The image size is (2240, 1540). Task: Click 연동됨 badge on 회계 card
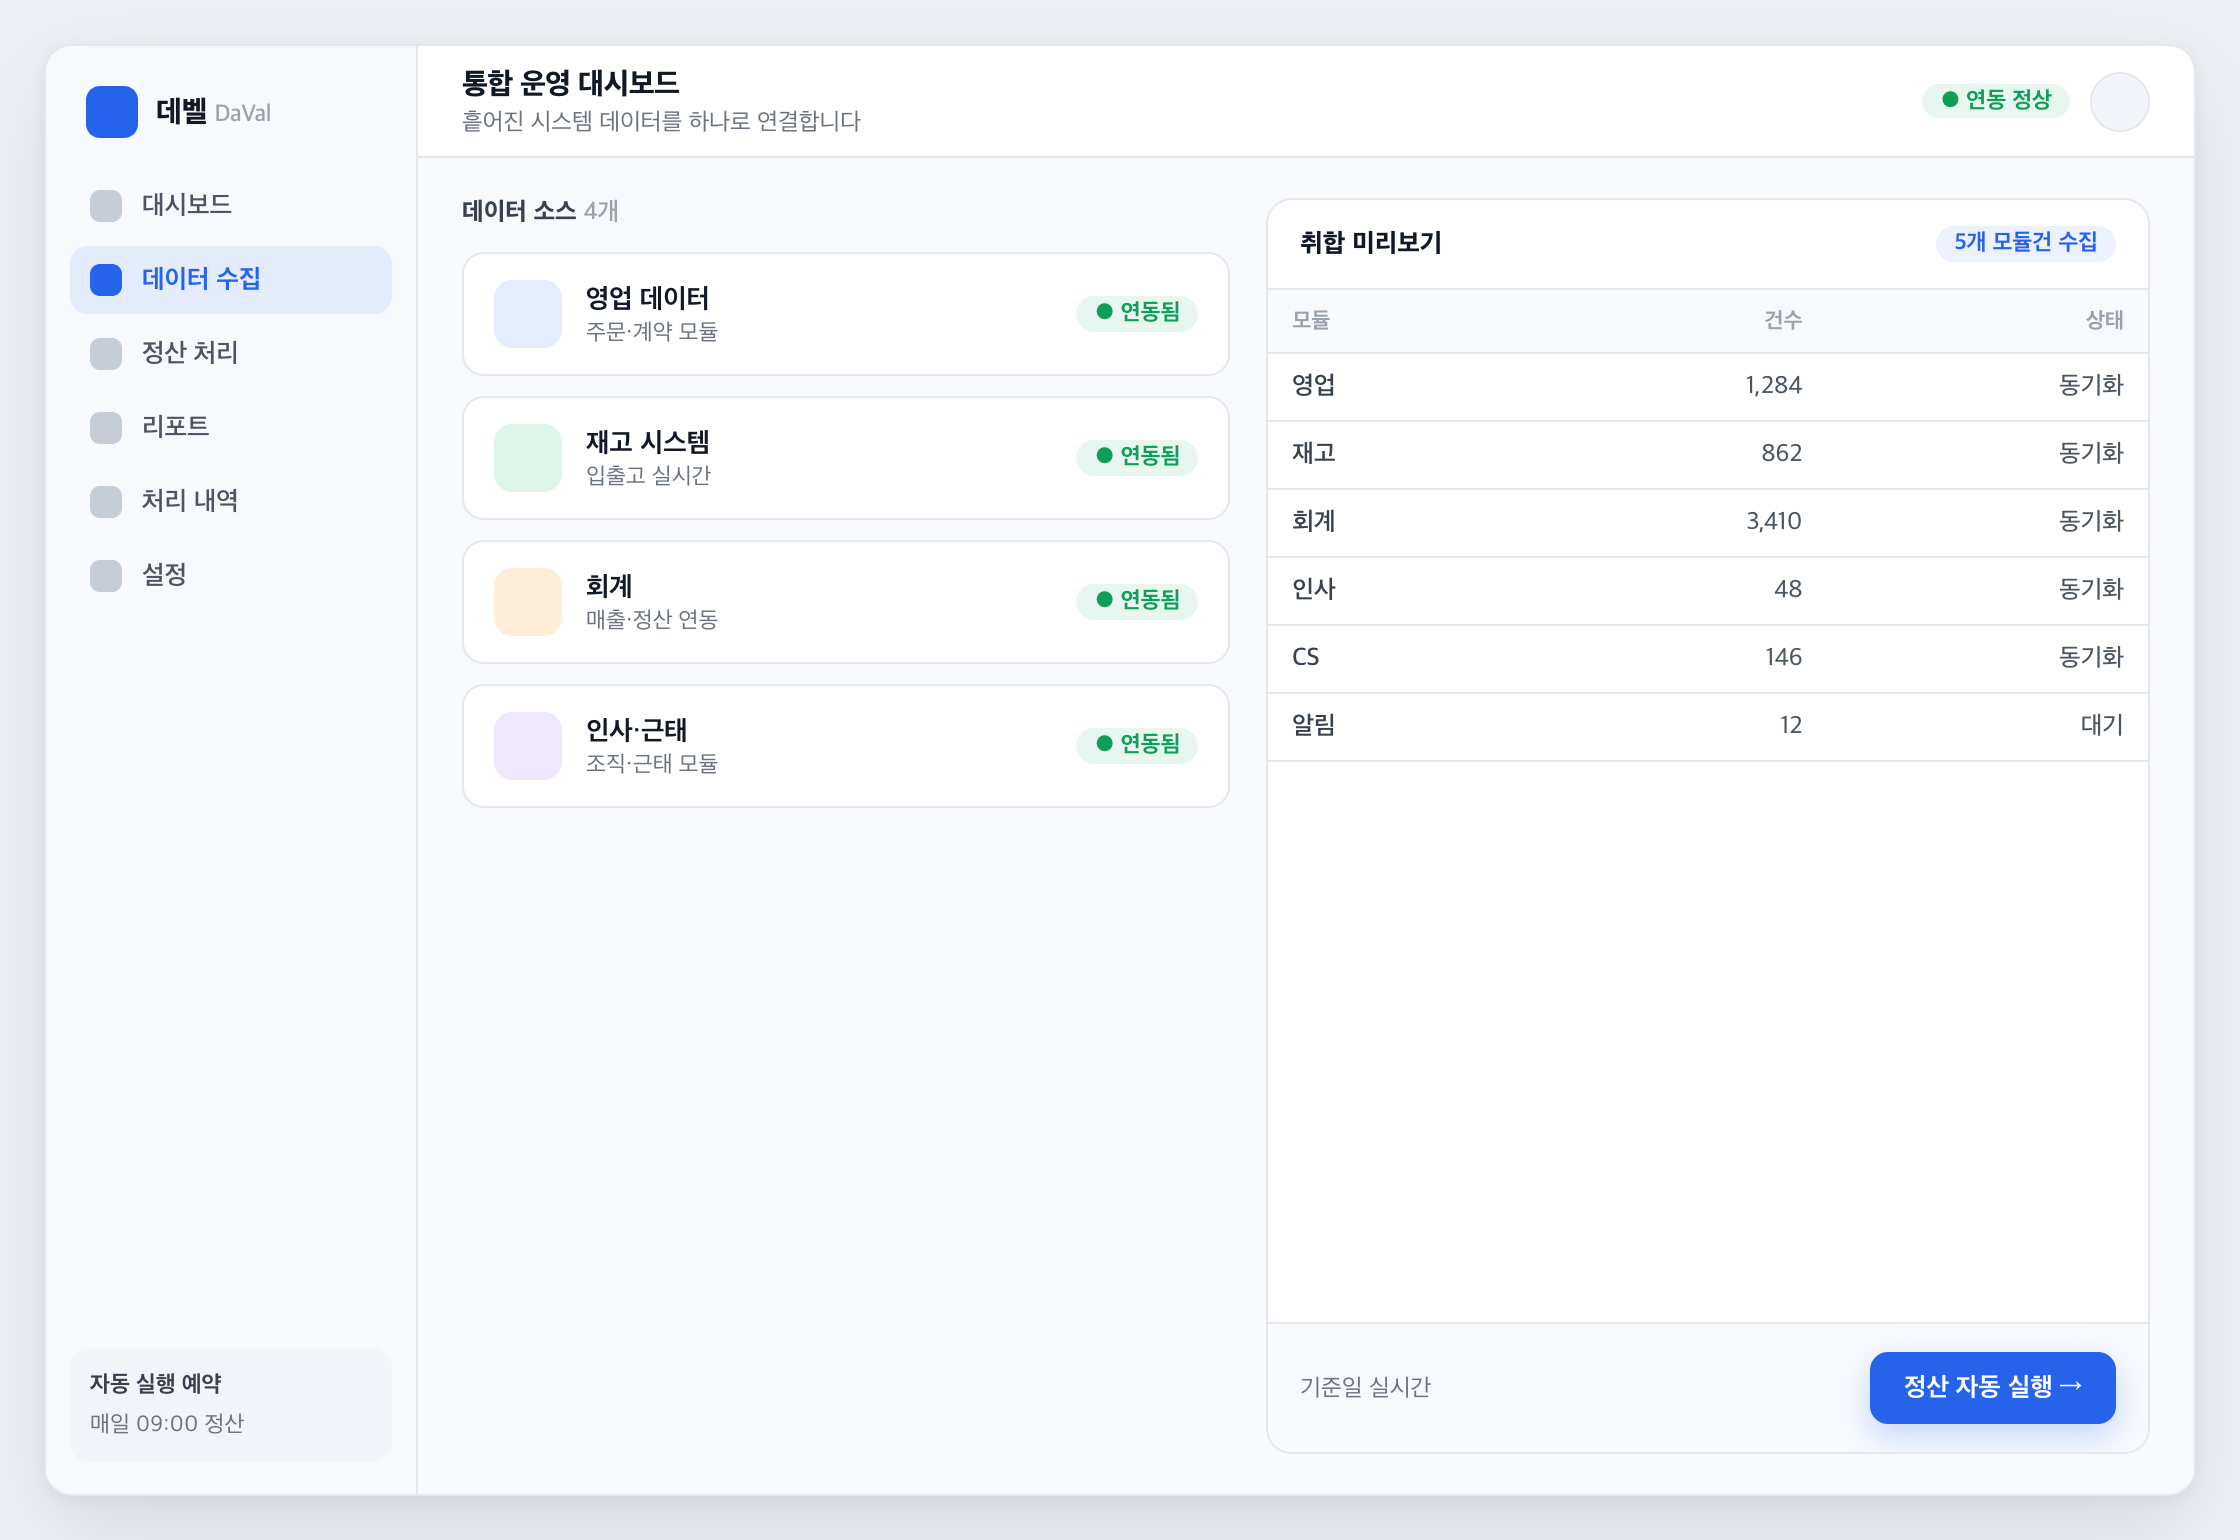pos(1137,601)
